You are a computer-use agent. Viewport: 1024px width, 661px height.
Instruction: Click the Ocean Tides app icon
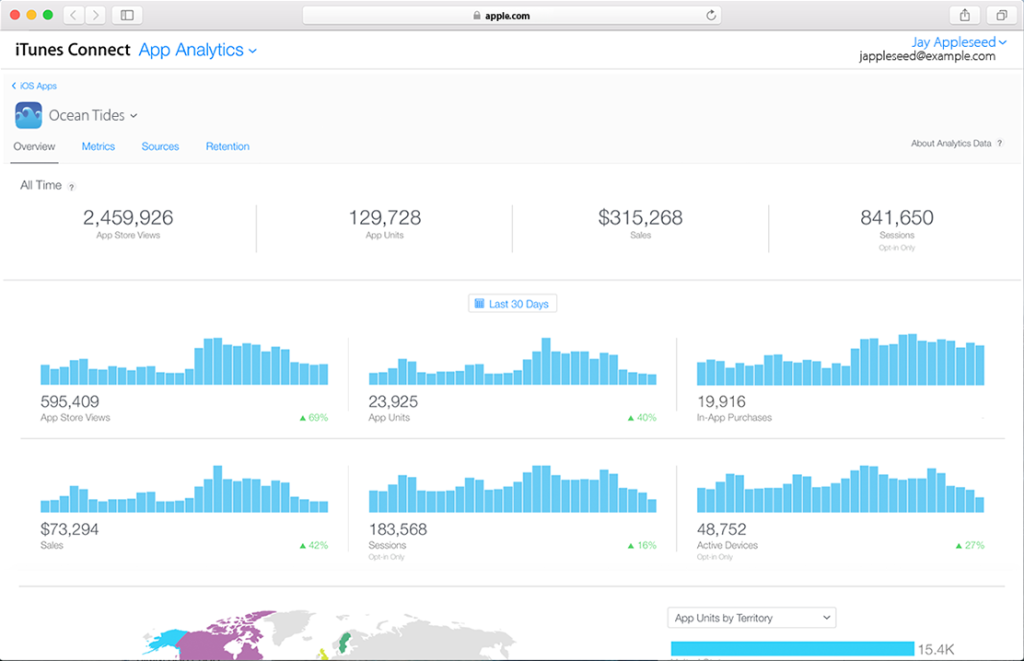coord(29,116)
